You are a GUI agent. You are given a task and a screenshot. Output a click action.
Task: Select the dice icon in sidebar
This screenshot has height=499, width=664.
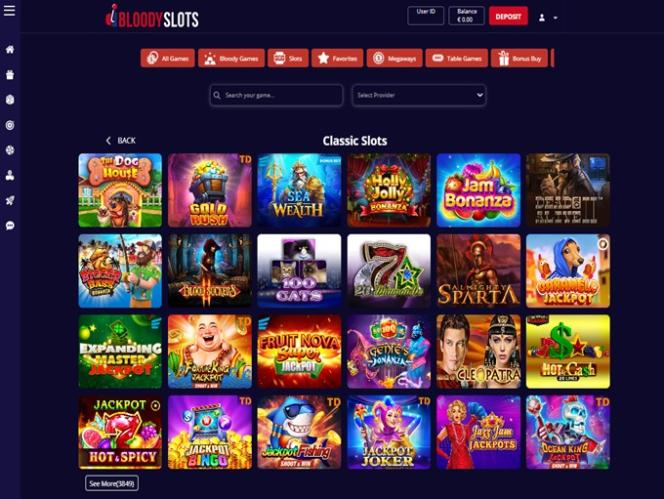tap(10, 100)
